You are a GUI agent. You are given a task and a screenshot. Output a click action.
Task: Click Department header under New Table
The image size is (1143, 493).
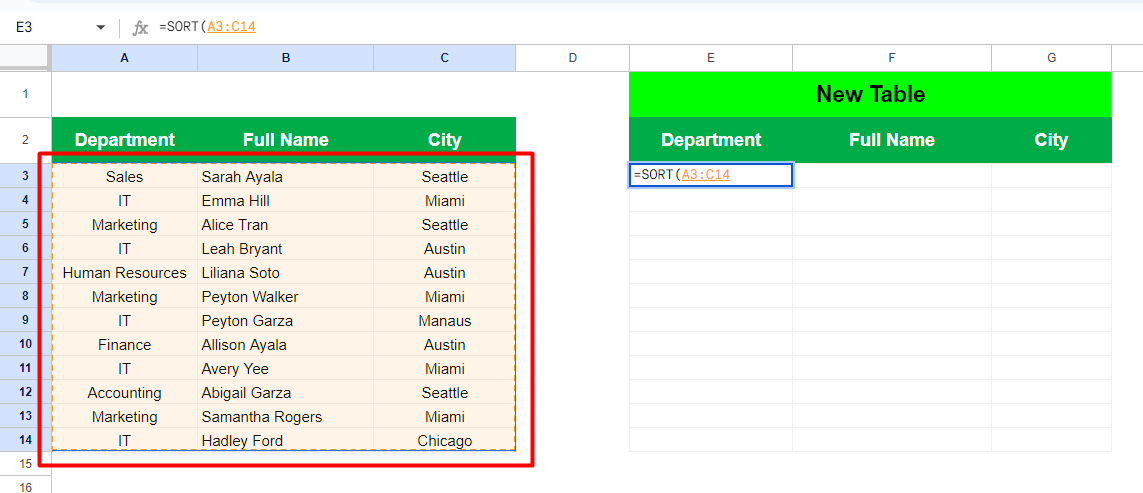(x=711, y=140)
